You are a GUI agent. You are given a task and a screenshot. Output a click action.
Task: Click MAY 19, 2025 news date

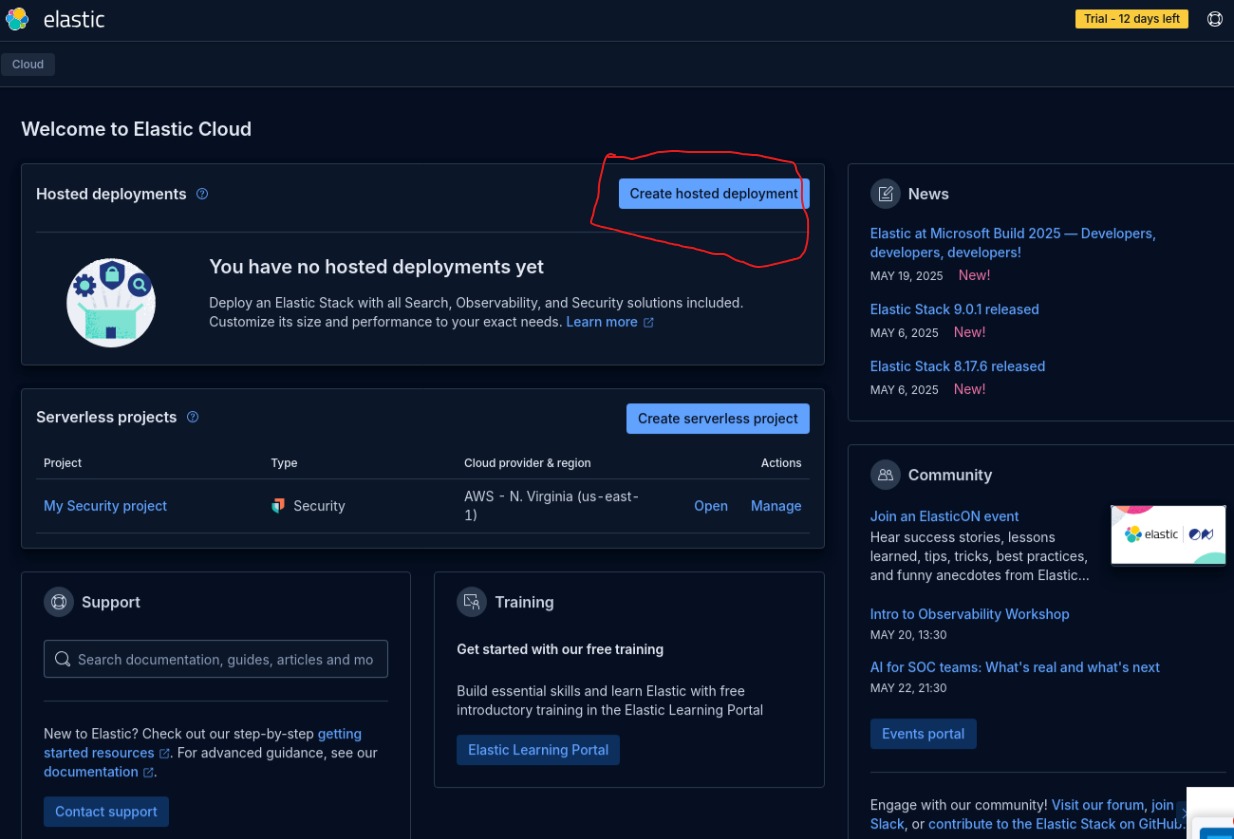[906, 276]
